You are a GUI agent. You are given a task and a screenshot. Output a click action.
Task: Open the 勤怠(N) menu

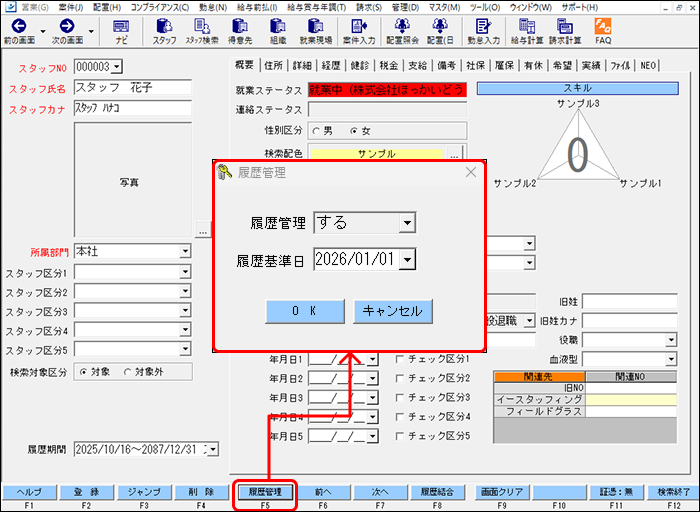tap(213, 8)
